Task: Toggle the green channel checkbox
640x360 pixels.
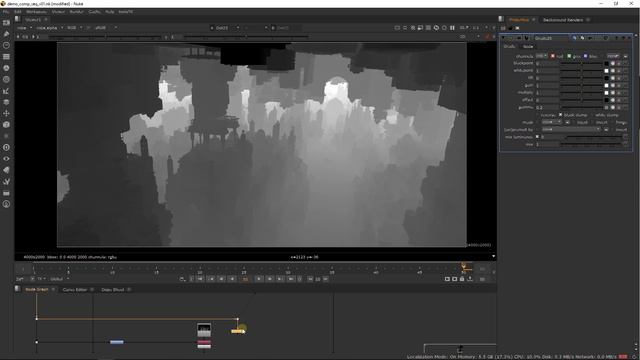Action: 569,56
